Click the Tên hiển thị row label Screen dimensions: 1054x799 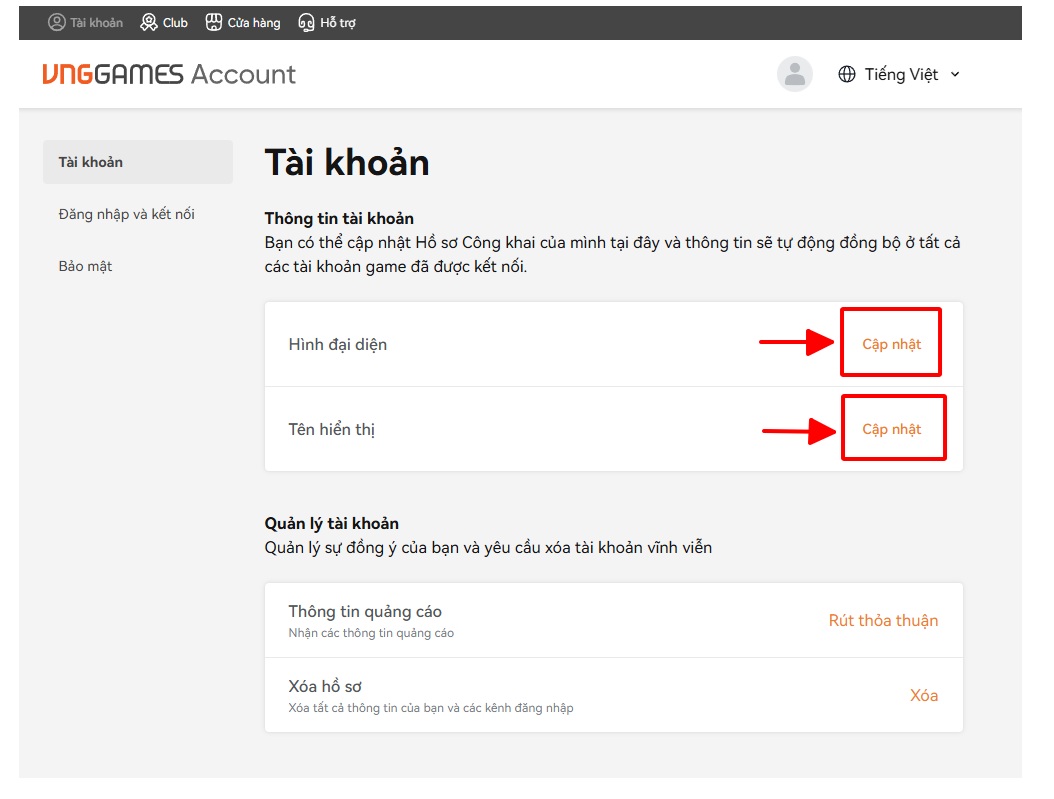331,429
